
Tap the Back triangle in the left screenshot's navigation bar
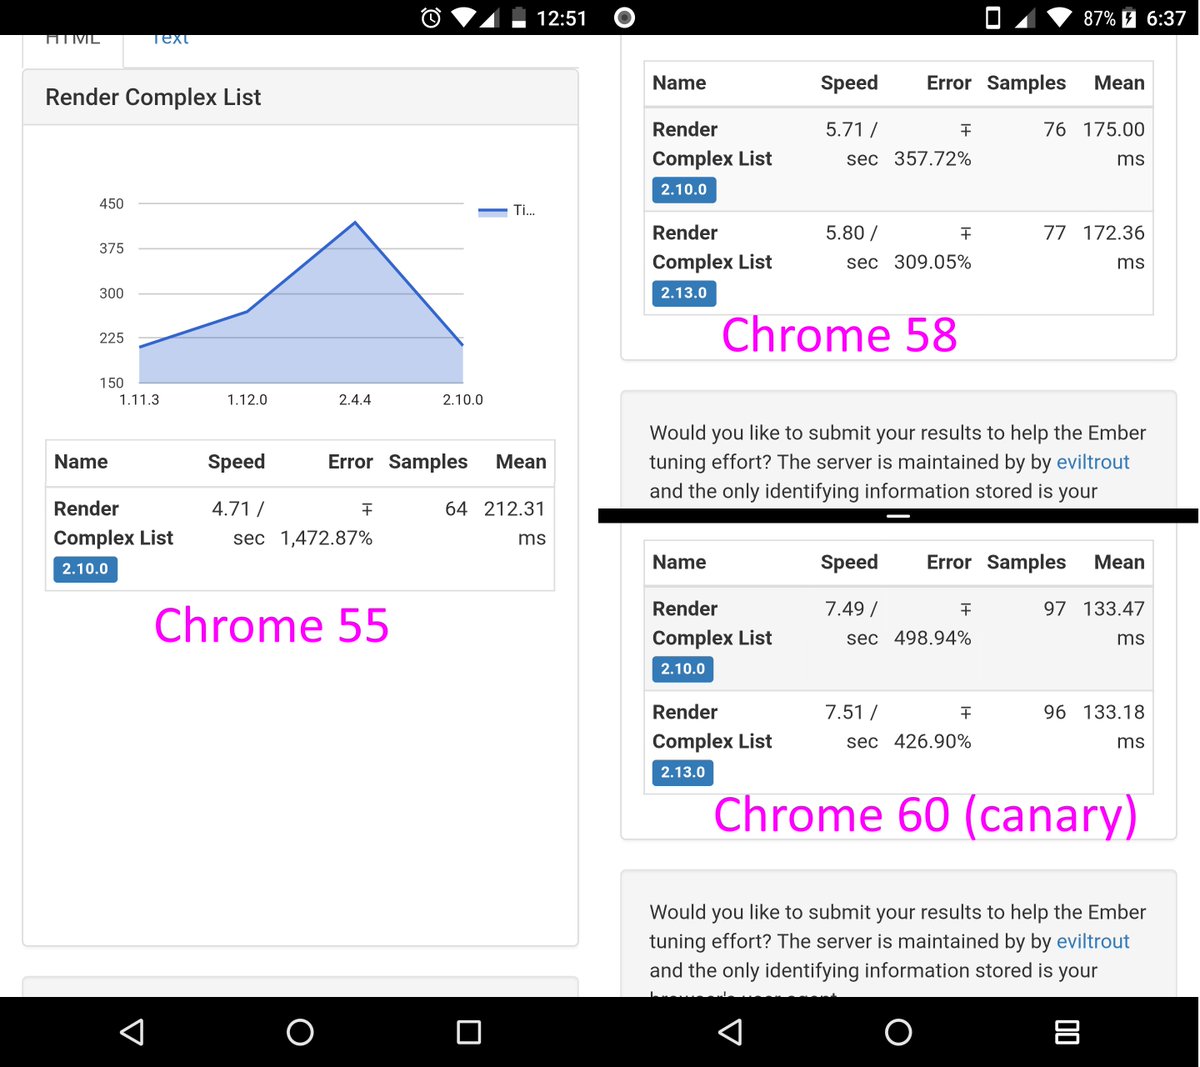(131, 1032)
